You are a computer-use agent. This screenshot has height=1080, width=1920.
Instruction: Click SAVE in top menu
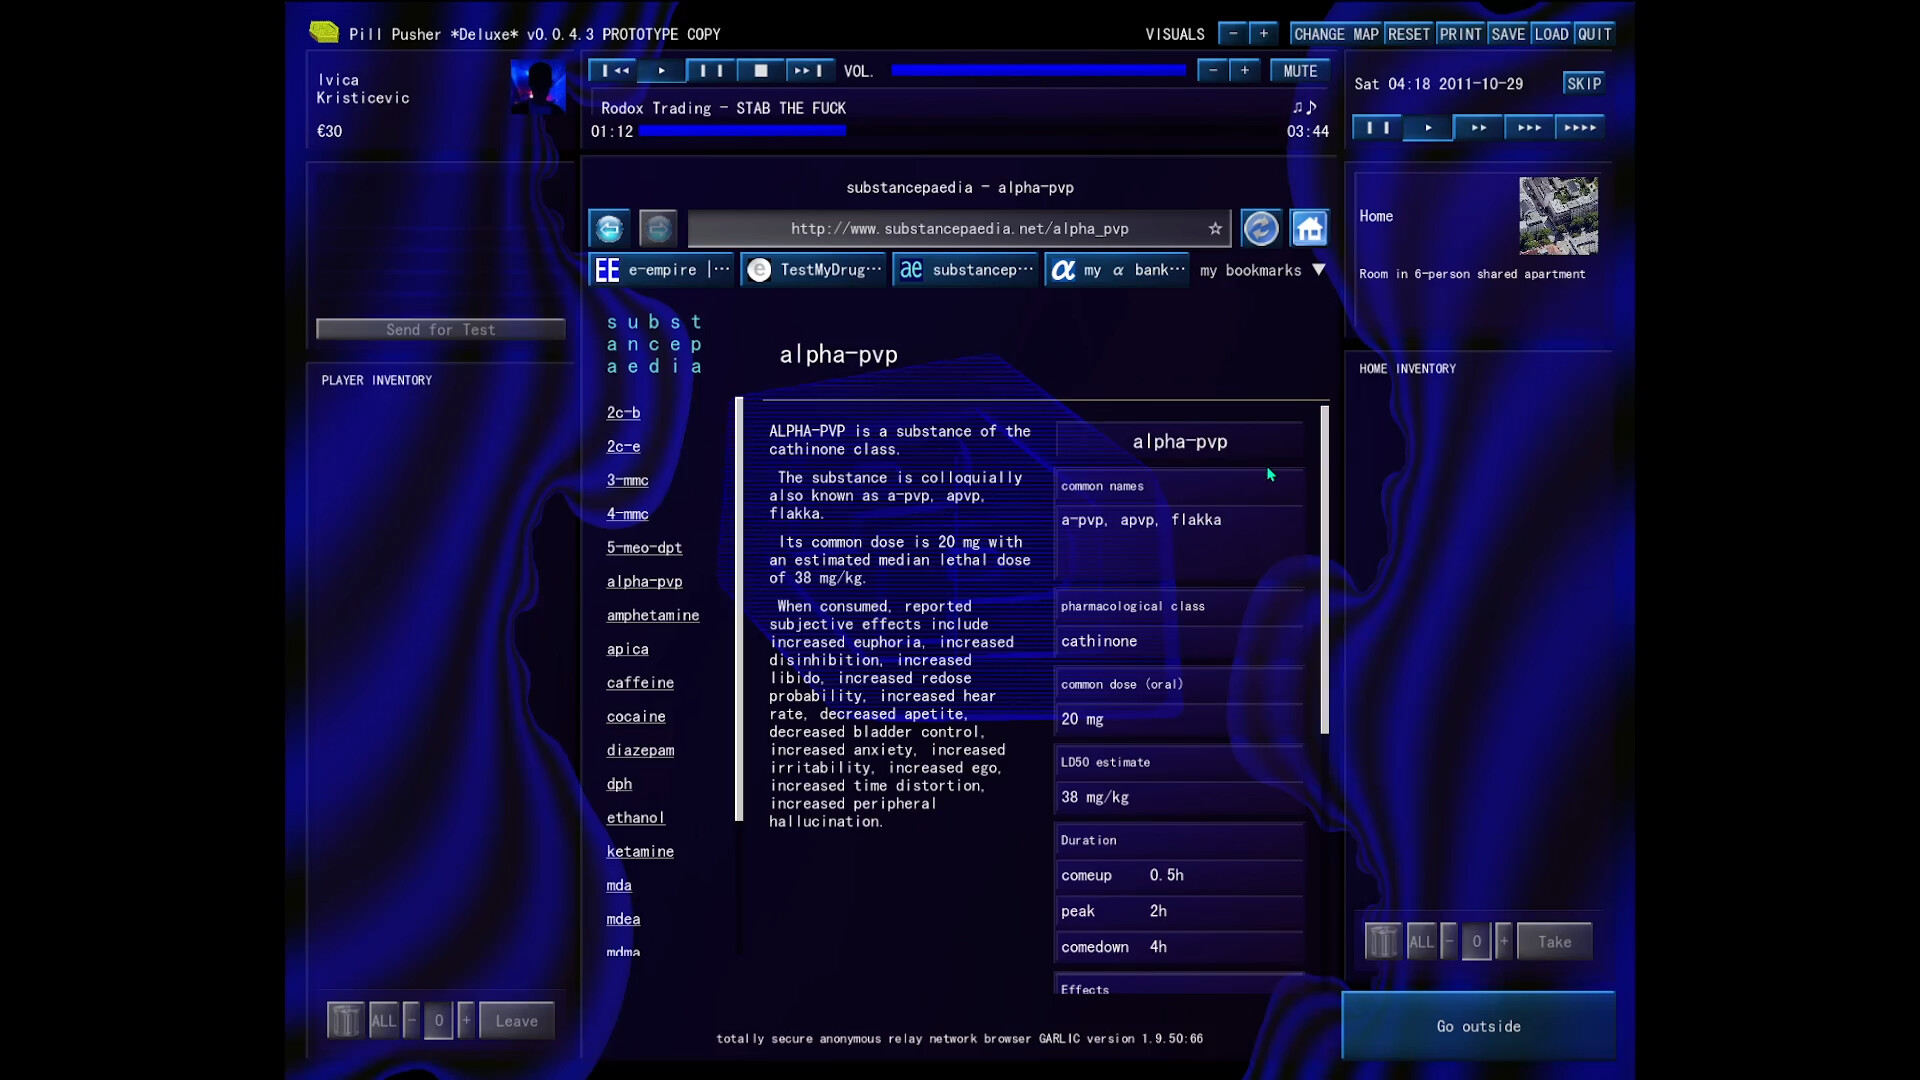pyautogui.click(x=1508, y=34)
